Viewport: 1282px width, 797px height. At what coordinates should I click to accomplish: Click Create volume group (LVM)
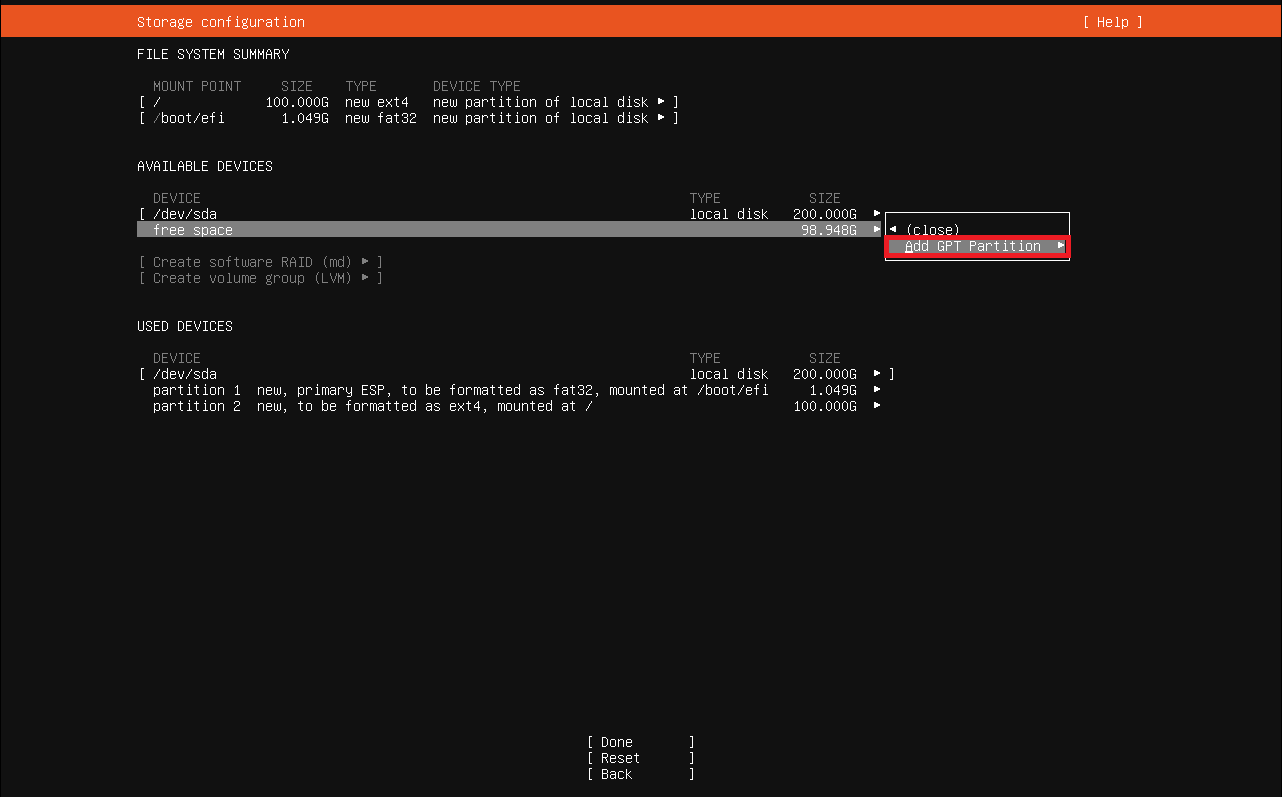click(x=260, y=278)
